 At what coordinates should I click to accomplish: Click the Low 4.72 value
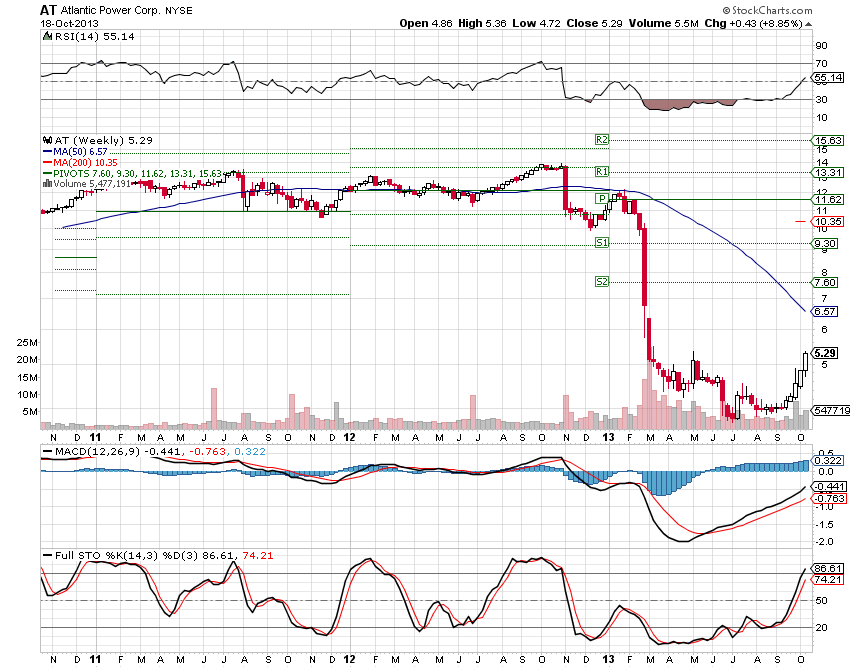pos(537,23)
